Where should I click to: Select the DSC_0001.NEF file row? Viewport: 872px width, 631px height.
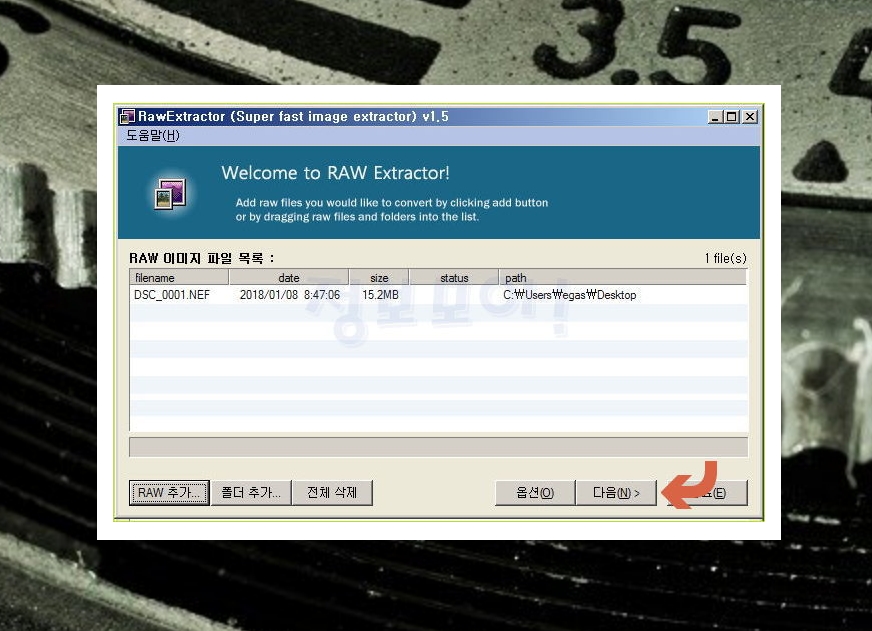click(x=438, y=295)
